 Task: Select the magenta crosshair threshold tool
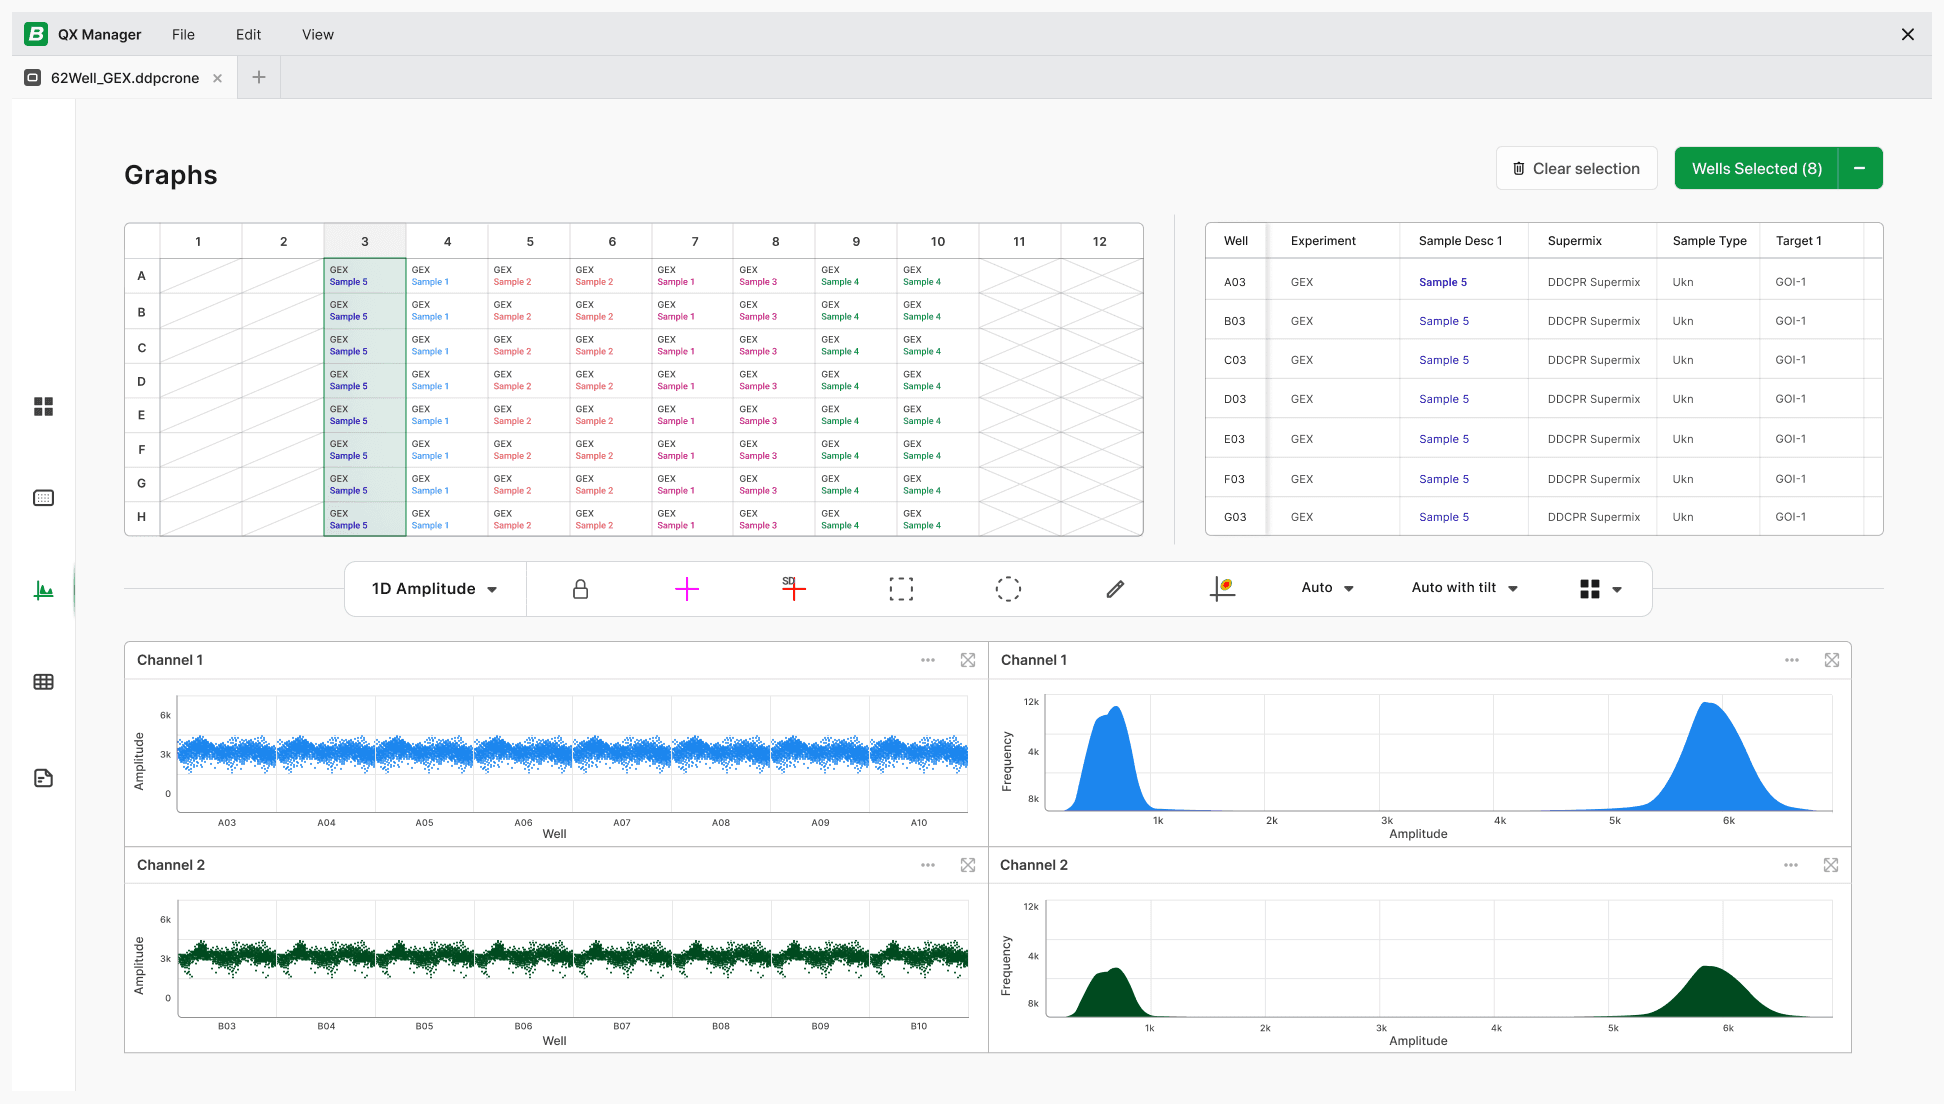coord(687,589)
